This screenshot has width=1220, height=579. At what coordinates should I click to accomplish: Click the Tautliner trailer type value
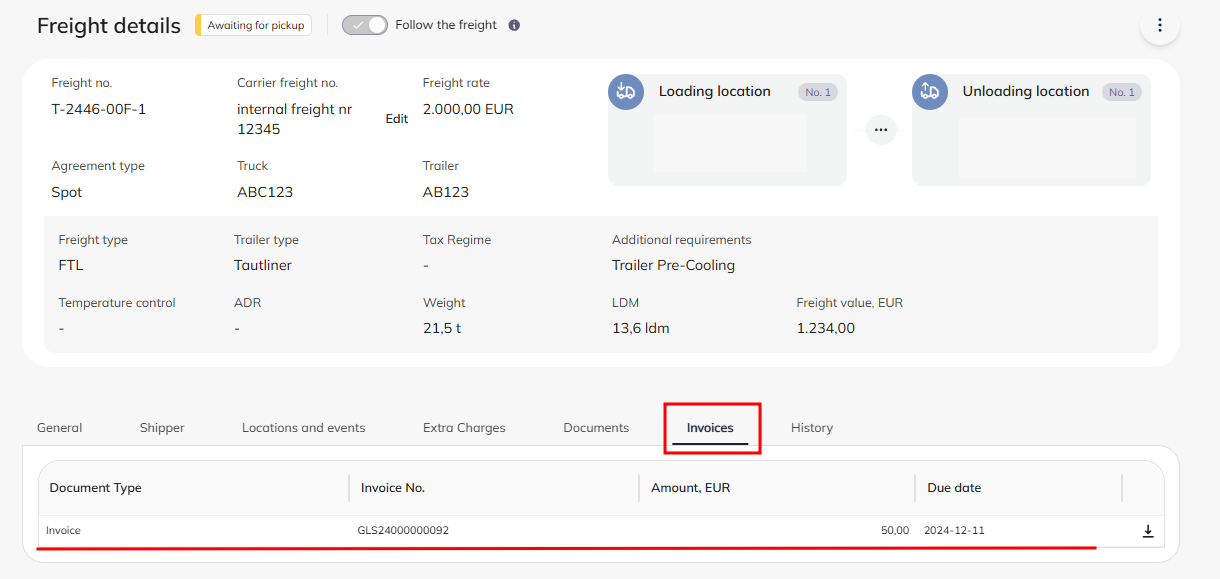(263, 266)
